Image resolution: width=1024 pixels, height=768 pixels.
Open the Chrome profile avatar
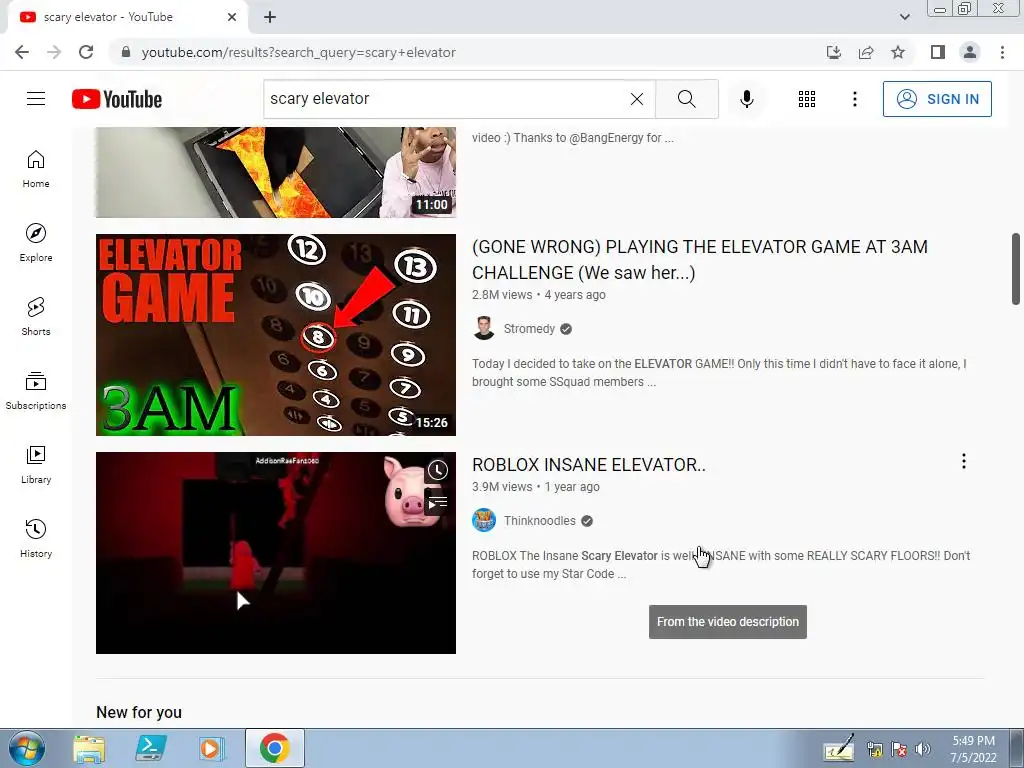[970, 52]
